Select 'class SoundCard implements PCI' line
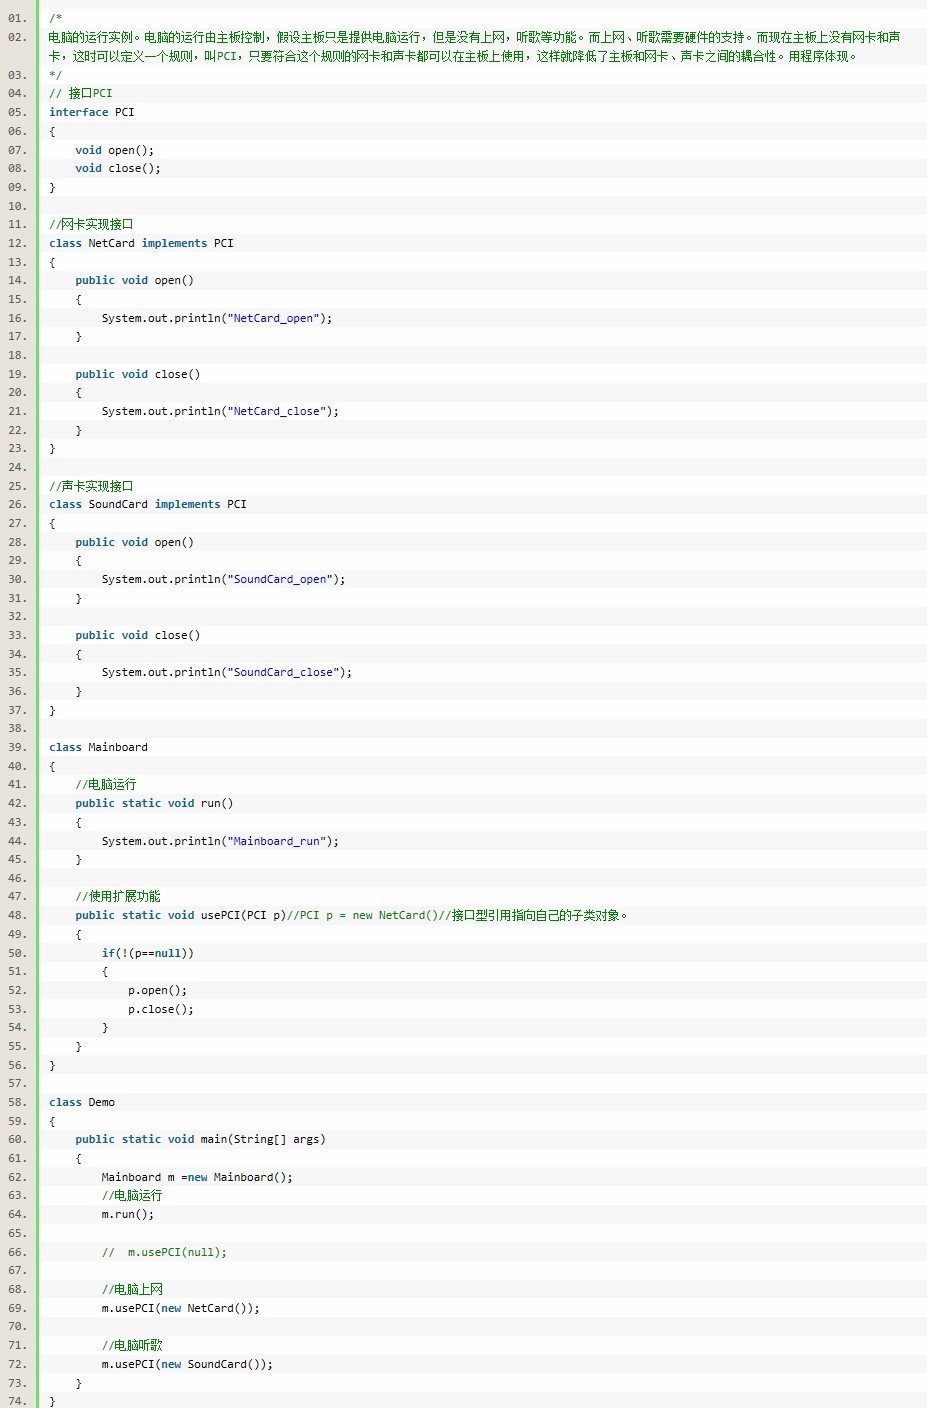 tap(148, 504)
